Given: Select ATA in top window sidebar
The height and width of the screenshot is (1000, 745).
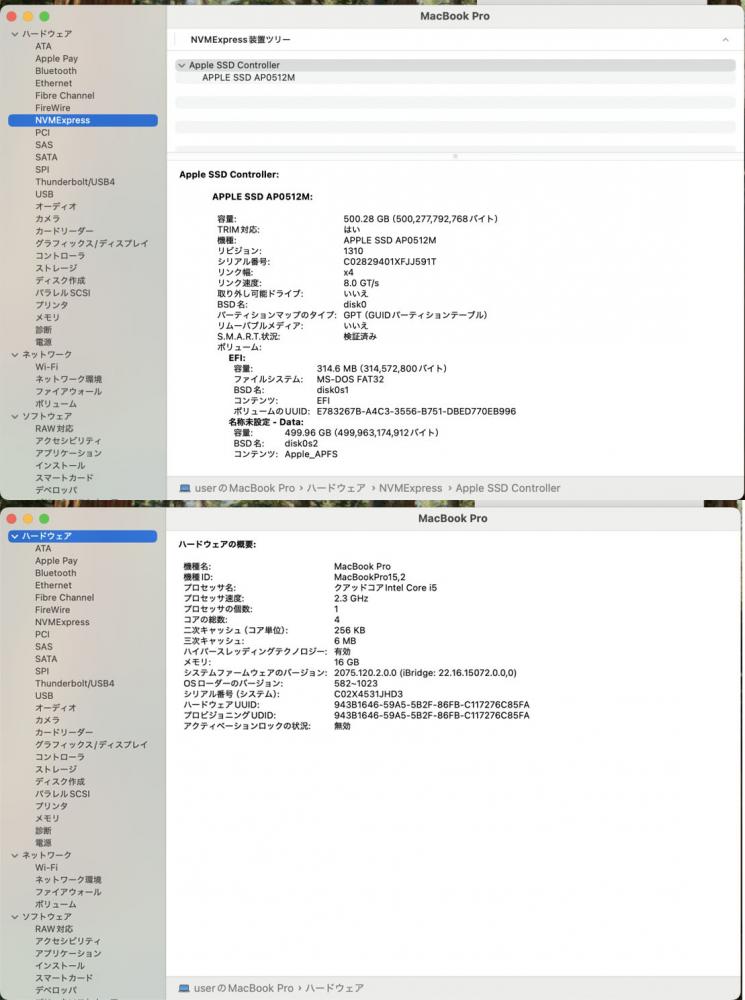Looking at the screenshot, I should pos(43,46).
